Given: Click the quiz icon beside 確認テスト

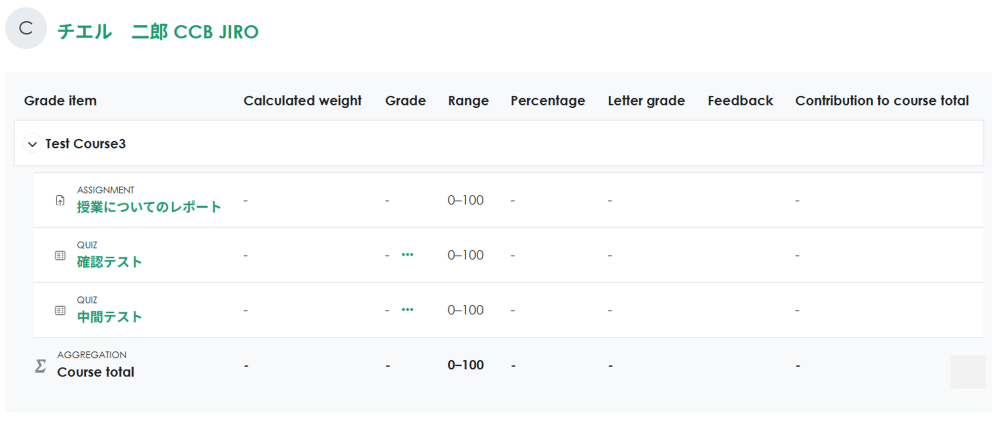Looking at the screenshot, I should [x=60, y=255].
